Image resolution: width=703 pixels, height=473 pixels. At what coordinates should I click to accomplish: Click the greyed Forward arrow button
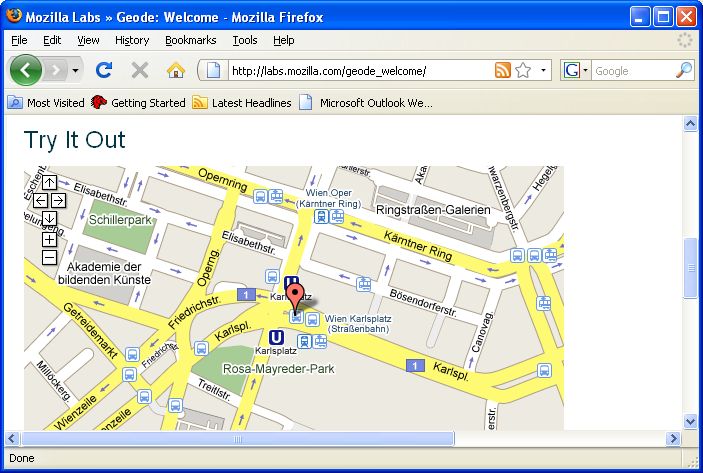pos(56,70)
